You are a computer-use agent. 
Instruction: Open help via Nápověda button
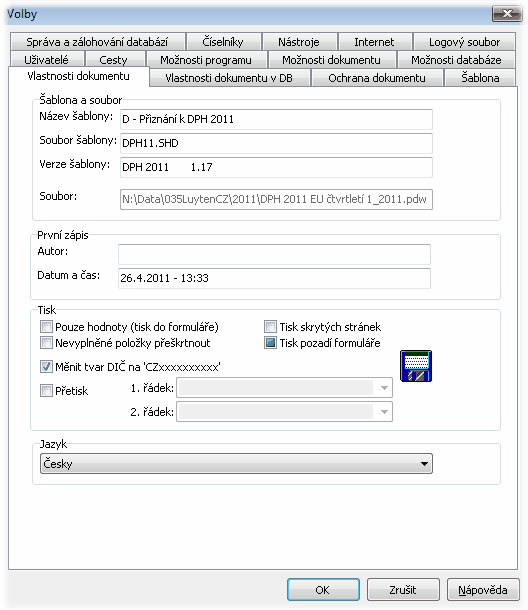483,590
